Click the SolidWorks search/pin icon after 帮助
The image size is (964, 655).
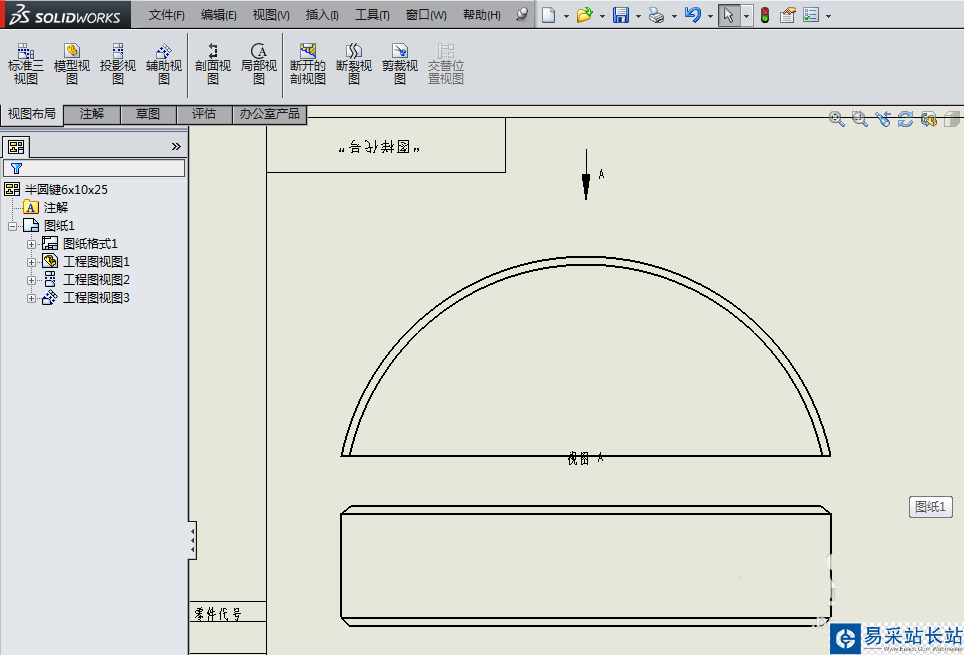521,14
